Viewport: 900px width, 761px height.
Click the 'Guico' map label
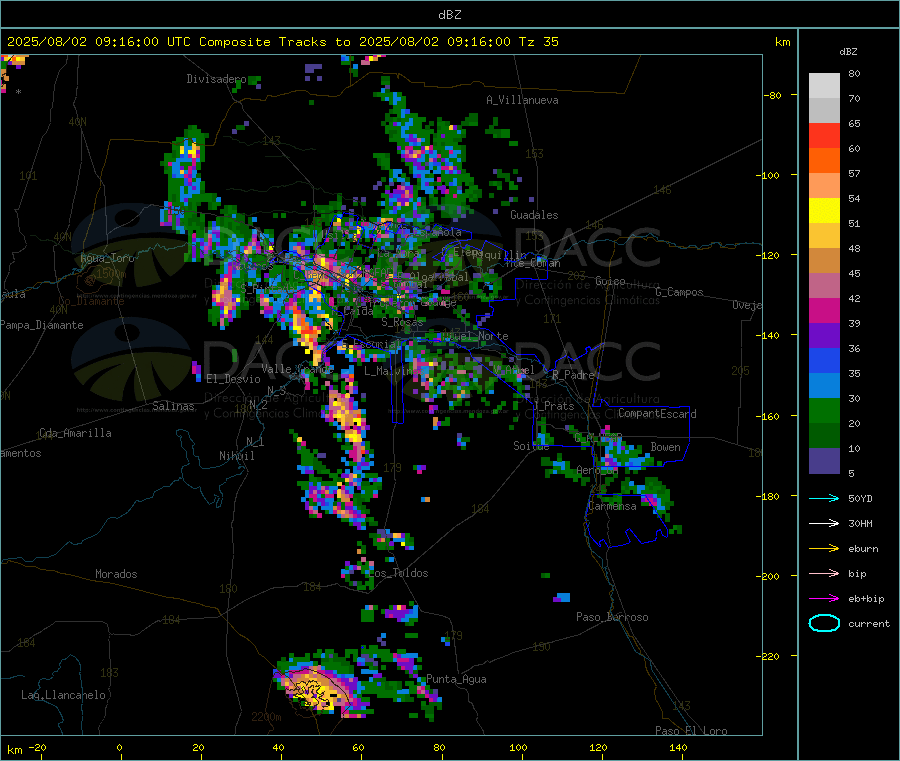(610, 281)
